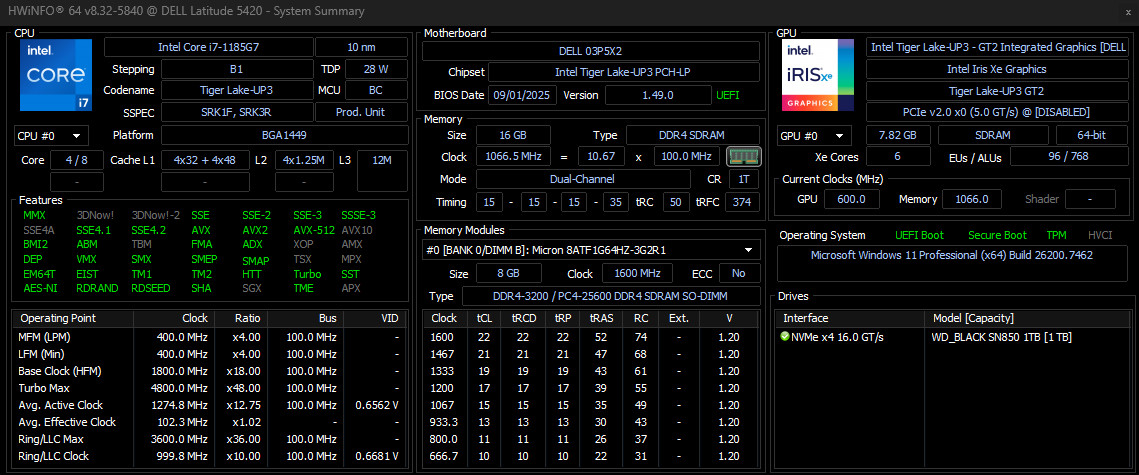
Task: Click the Base Clock (HFM) row
Action: point(208,371)
